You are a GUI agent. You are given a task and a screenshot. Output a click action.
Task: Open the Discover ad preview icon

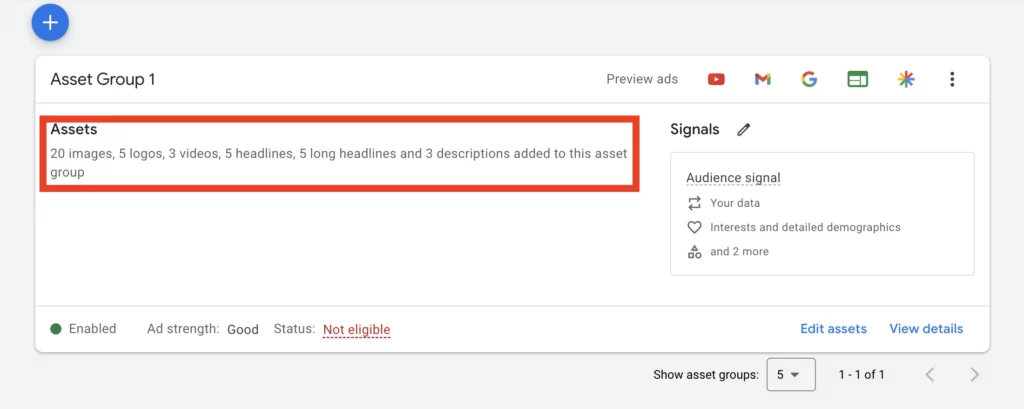[x=906, y=80]
